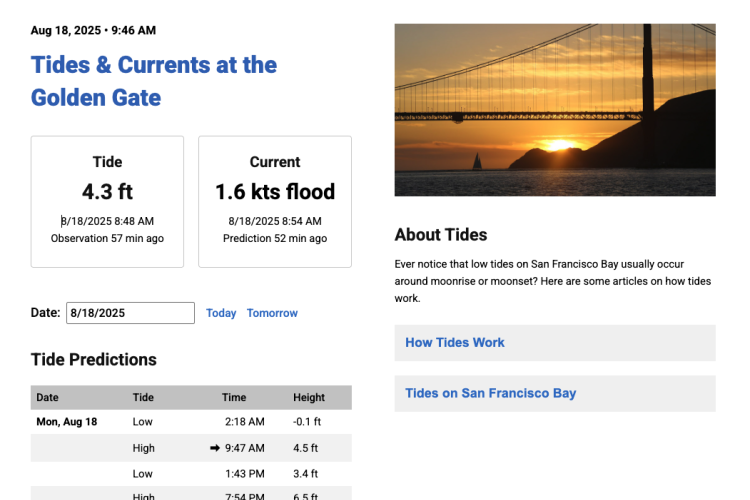Click the Height column header
The width and height of the screenshot is (750, 500).
pyautogui.click(x=309, y=397)
